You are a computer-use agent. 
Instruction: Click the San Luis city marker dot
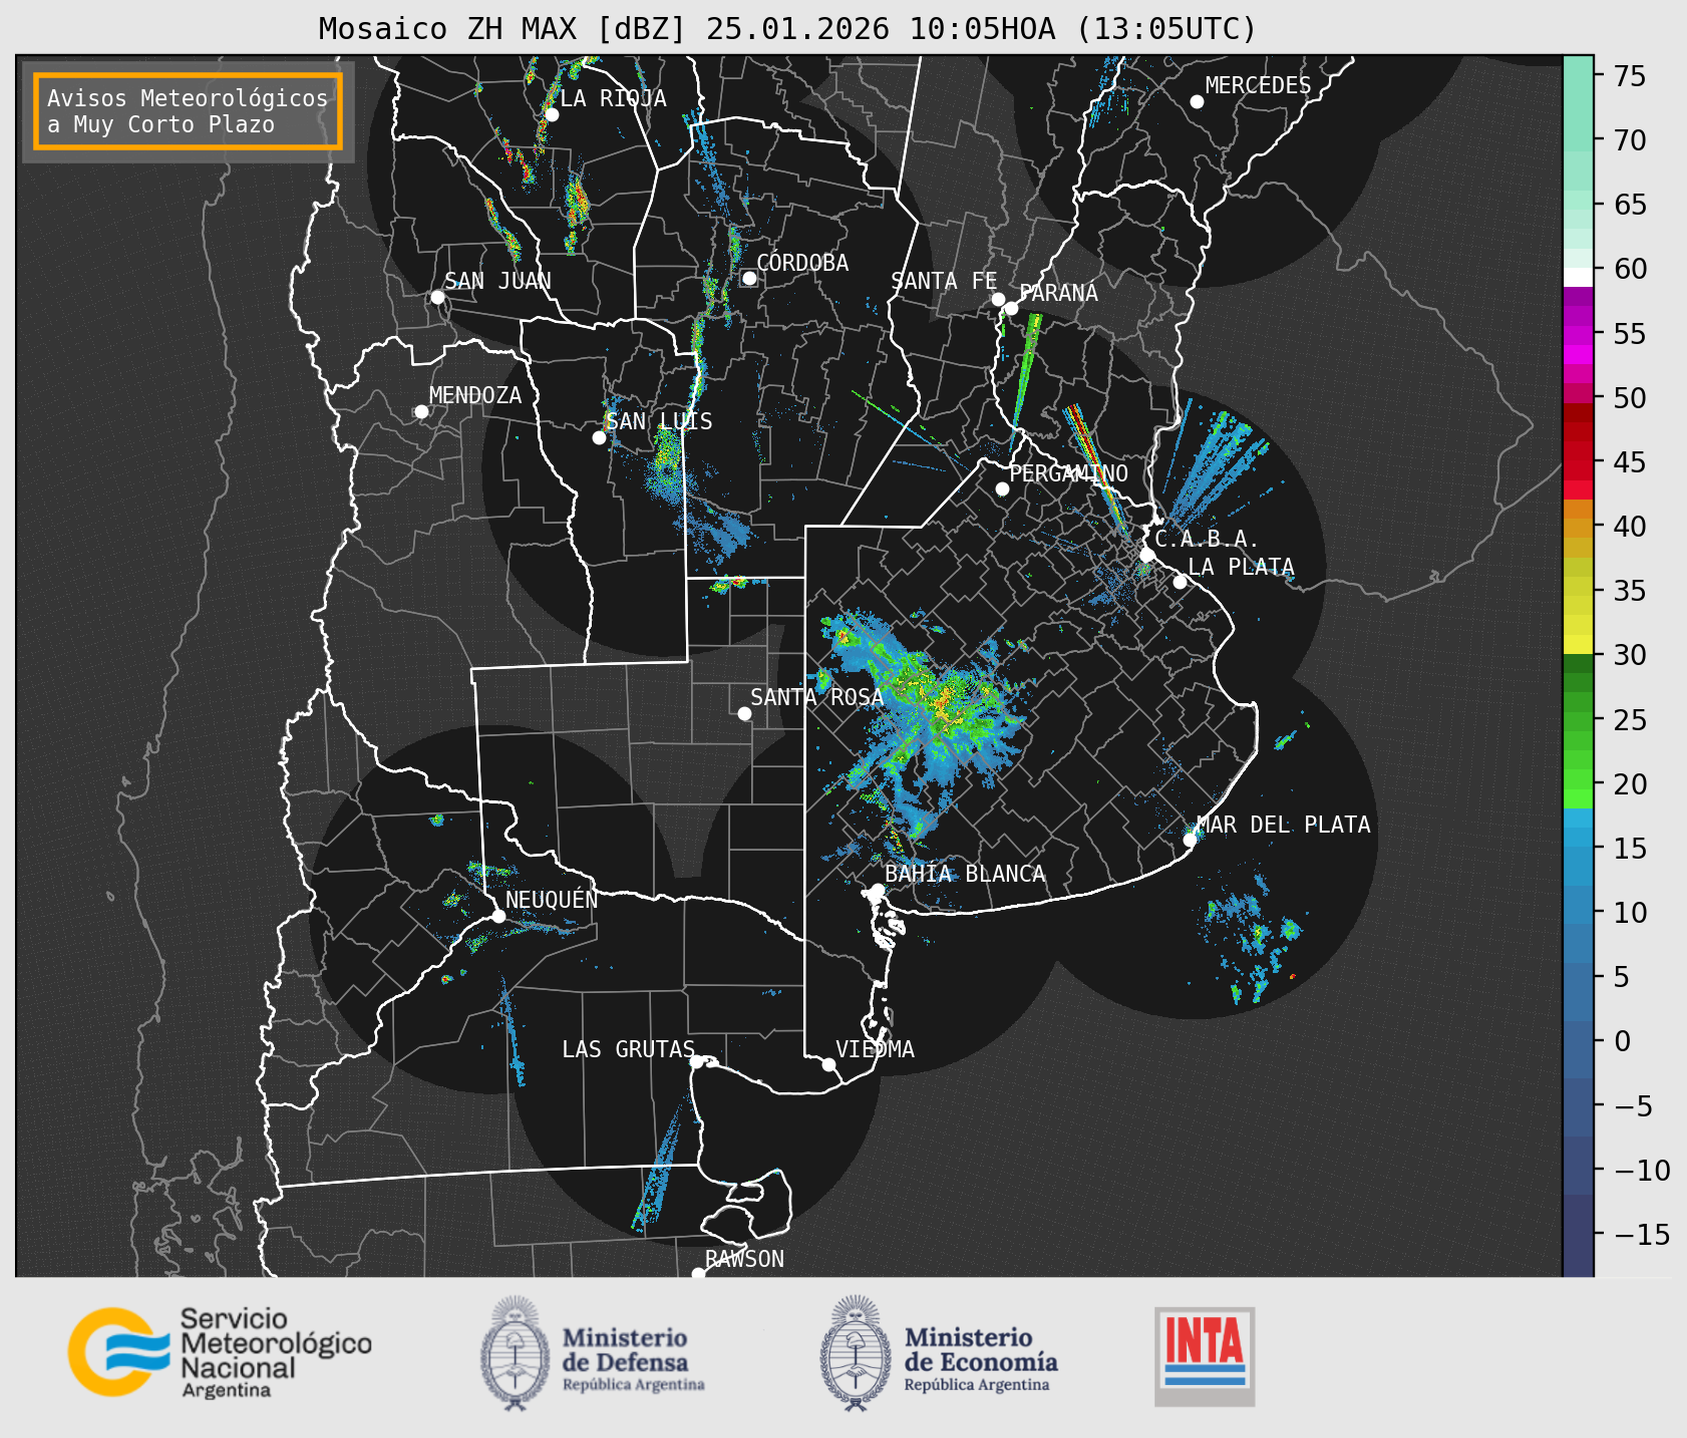point(599,438)
